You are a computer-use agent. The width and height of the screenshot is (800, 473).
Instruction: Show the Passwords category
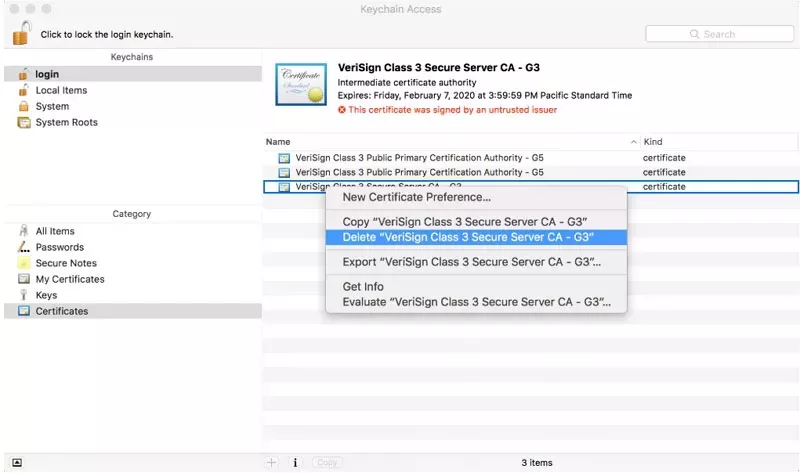59,247
